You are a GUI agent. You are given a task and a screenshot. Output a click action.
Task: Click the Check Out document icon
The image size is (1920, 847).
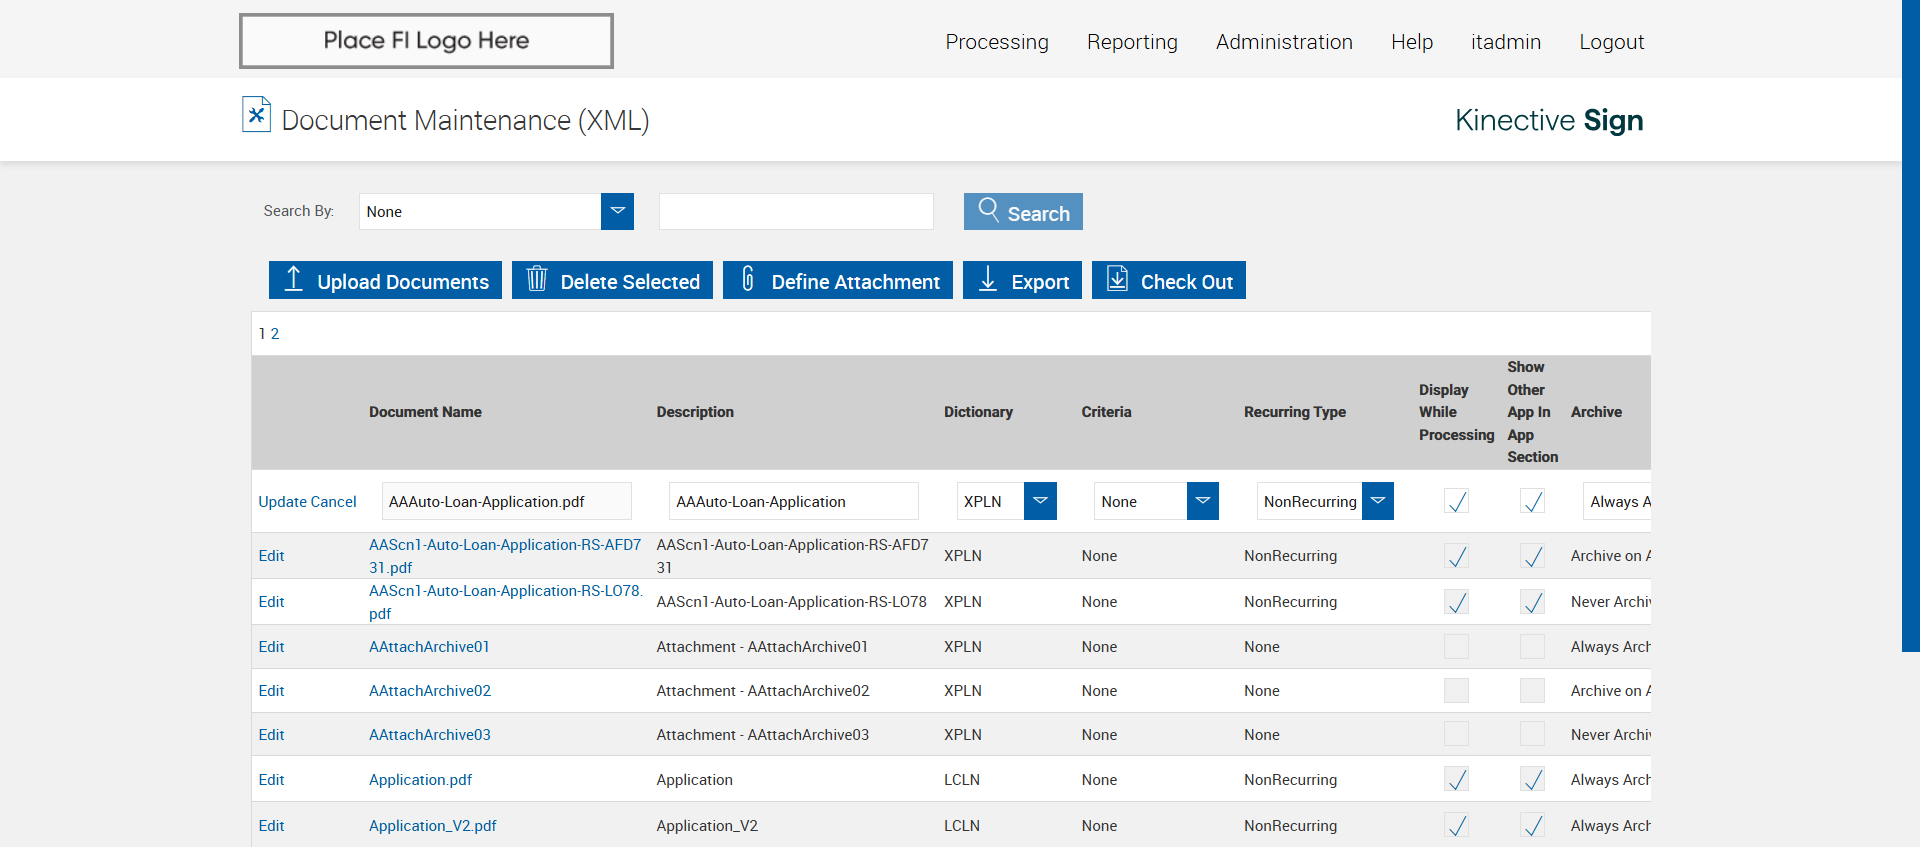[x=1117, y=279]
